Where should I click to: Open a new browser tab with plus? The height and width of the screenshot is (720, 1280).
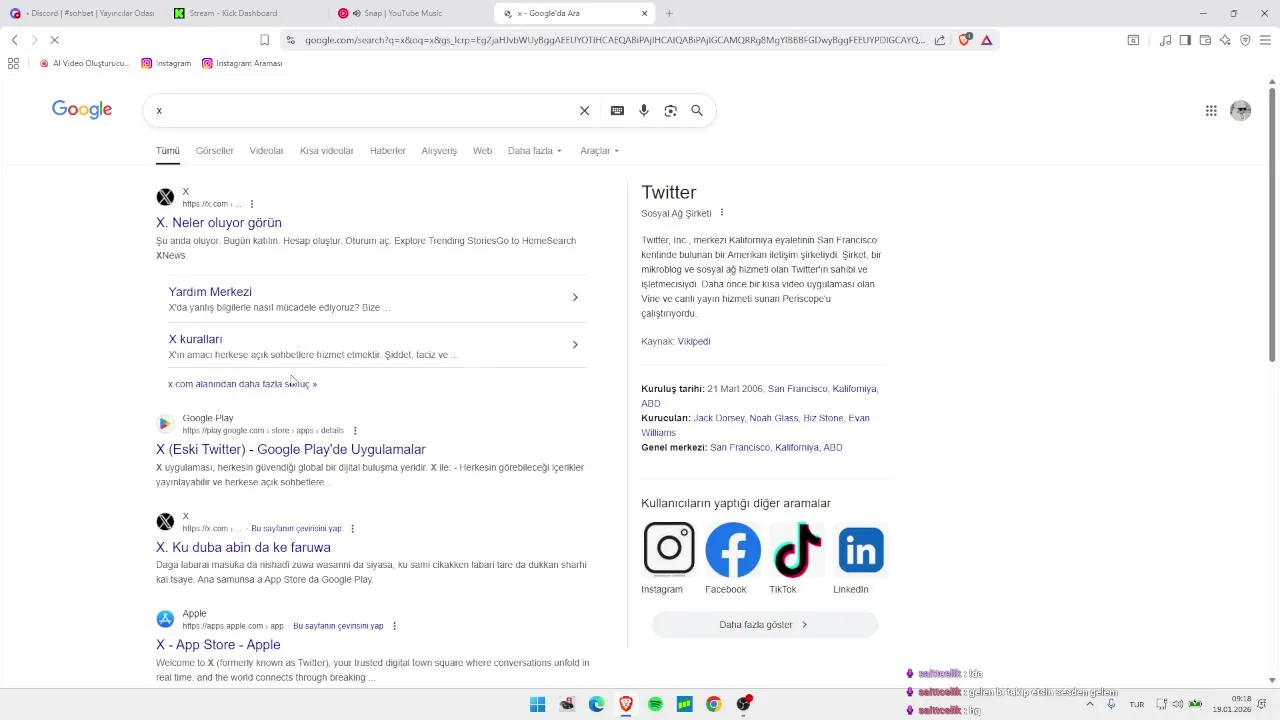coord(669,13)
